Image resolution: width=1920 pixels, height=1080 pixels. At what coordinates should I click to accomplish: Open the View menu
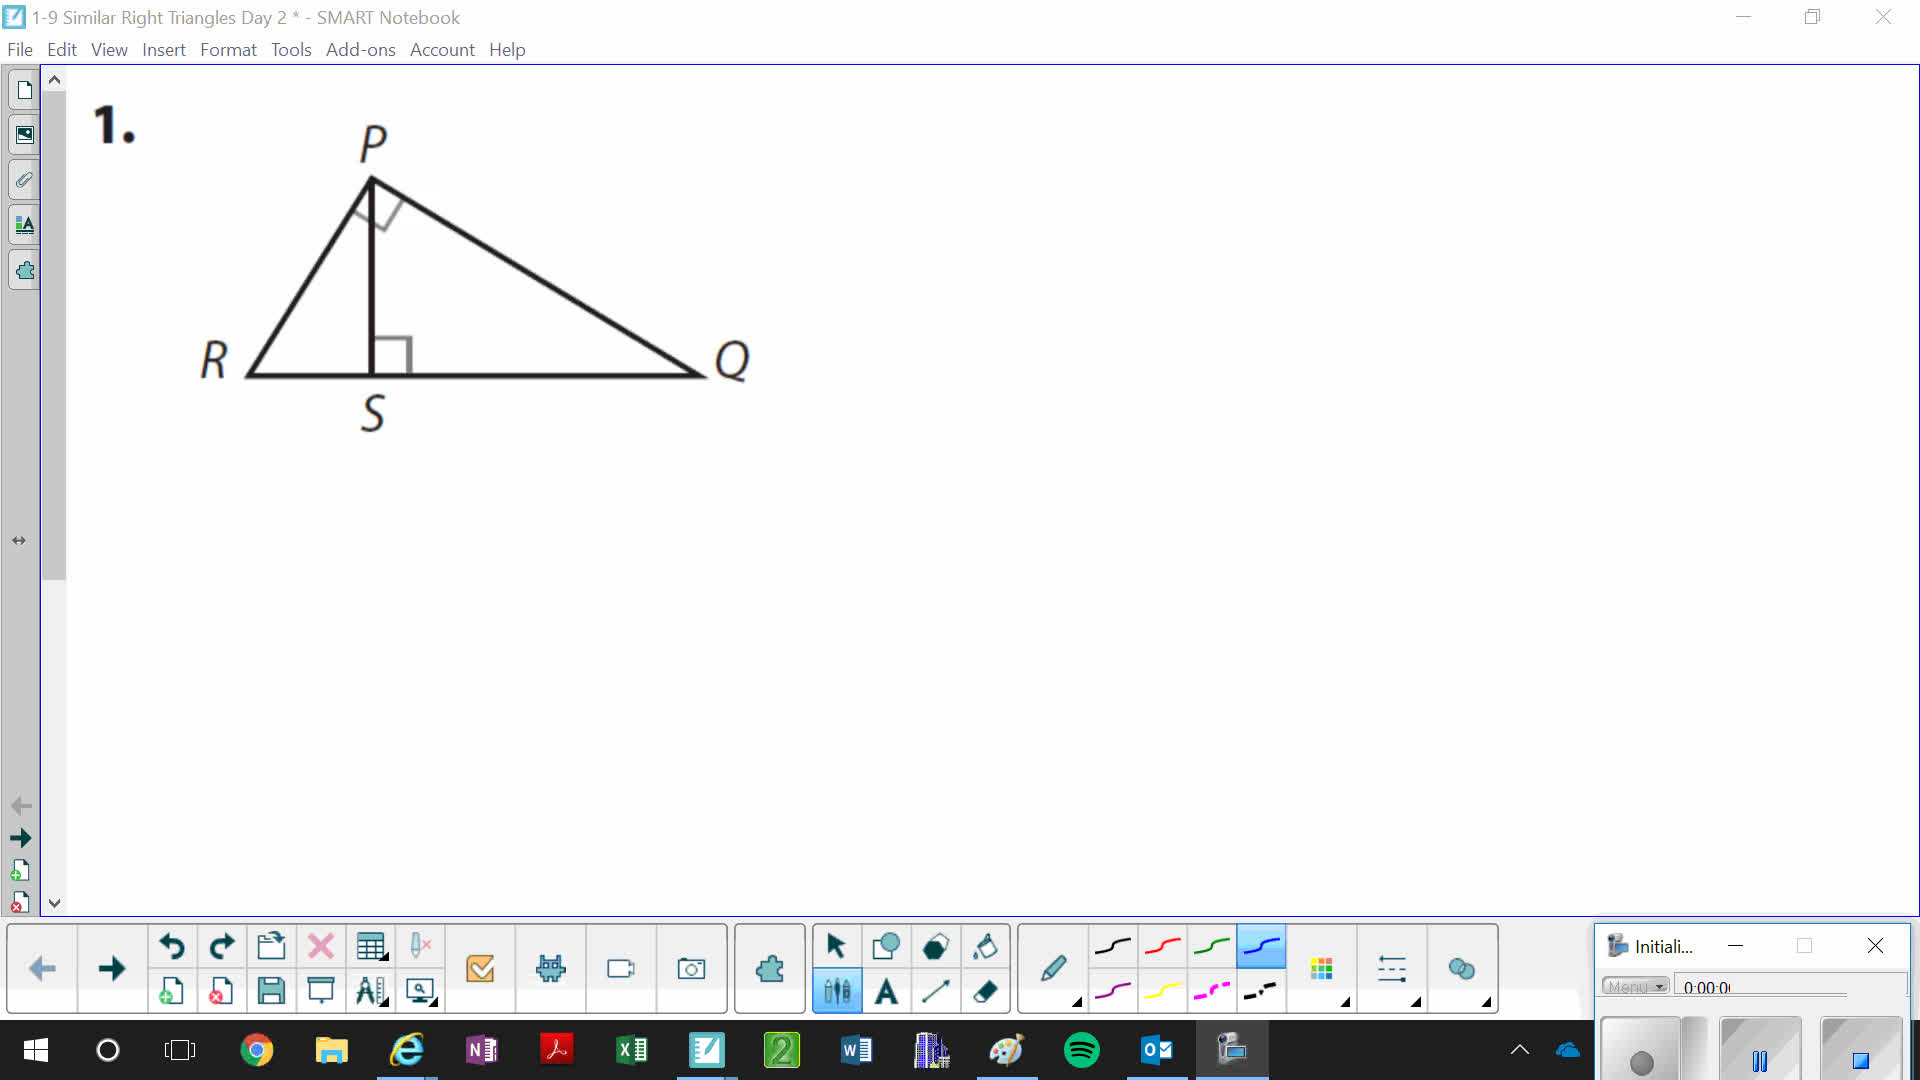(x=109, y=49)
